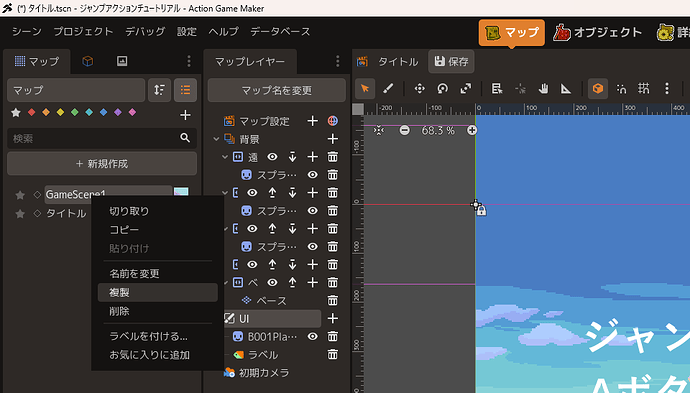
Task: Open the データベース menu
Action: pyautogui.click(x=280, y=32)
